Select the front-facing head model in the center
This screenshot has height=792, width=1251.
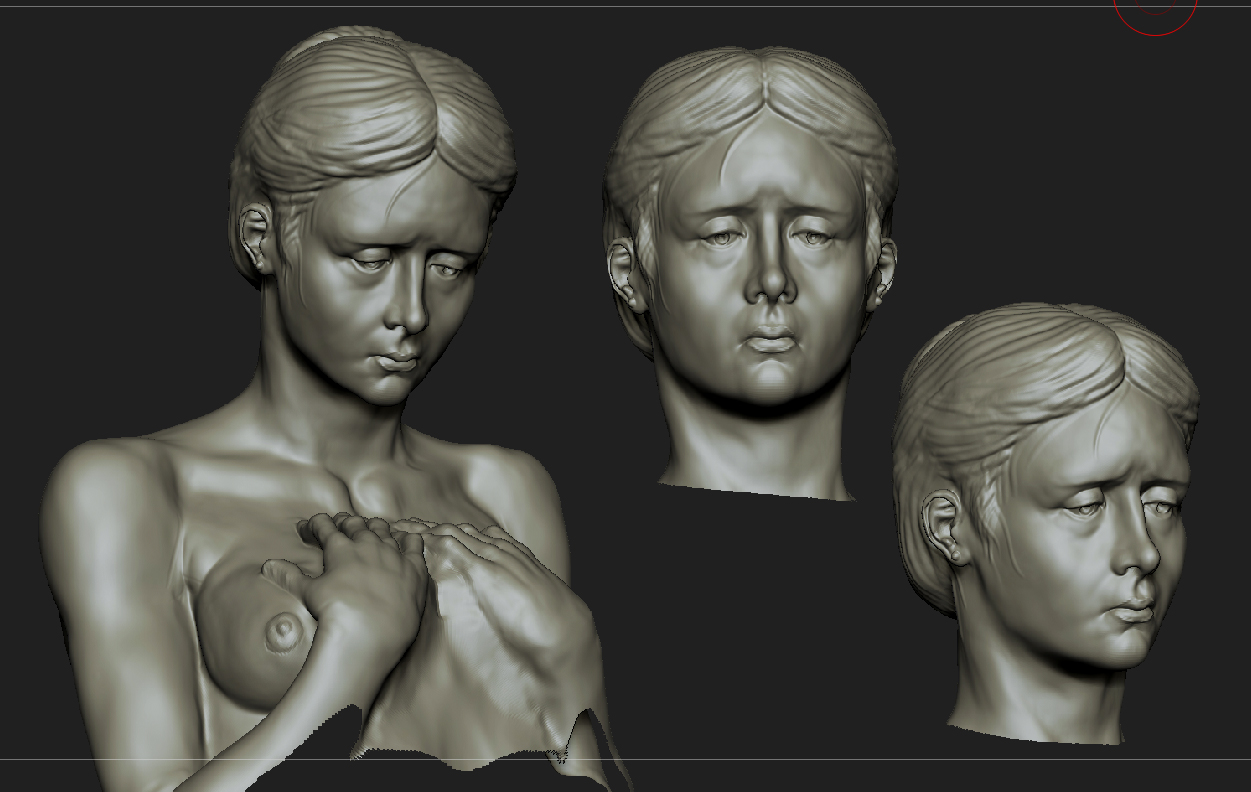752,275
